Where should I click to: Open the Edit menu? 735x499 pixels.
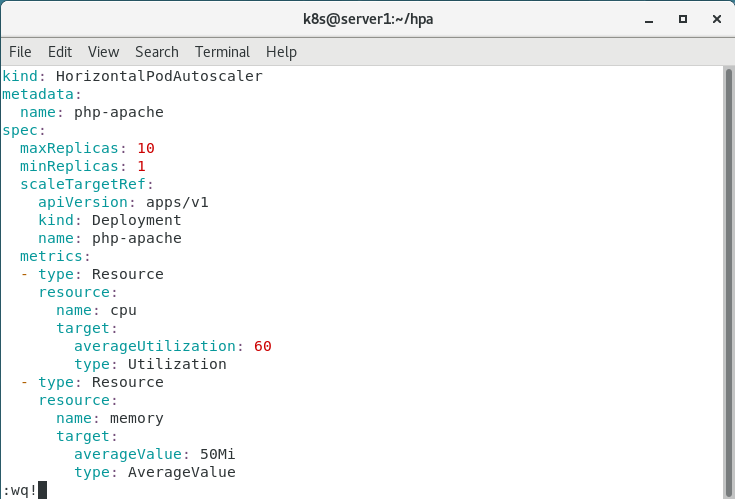[60, 52]
